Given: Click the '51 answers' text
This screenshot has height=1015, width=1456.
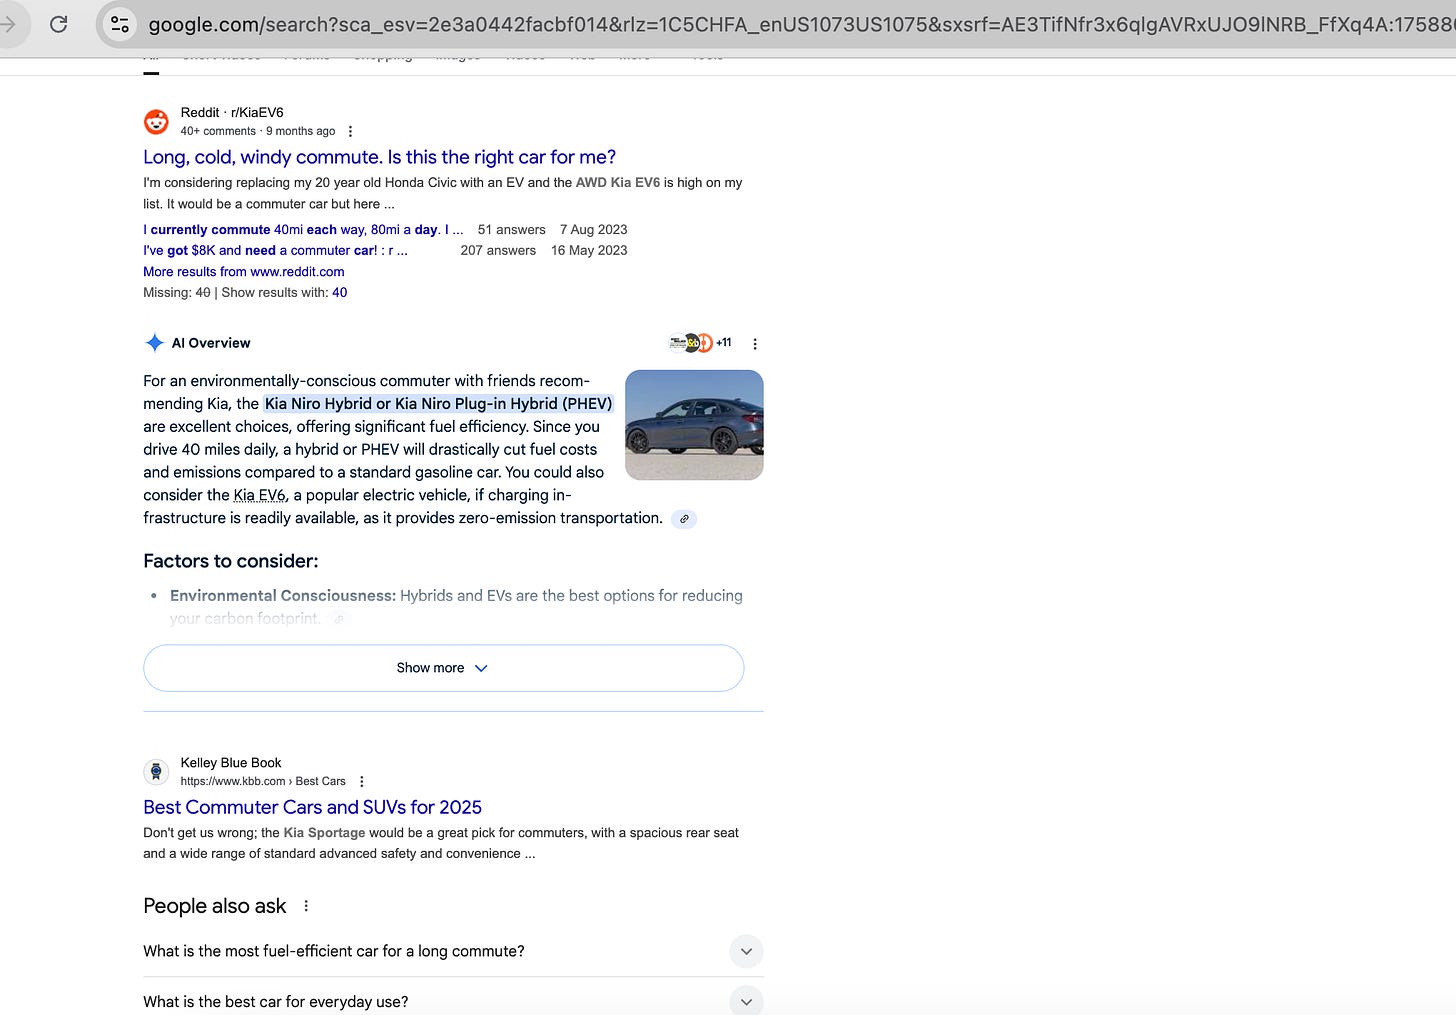Looking at the screenshot, I should tap(512, 230).
